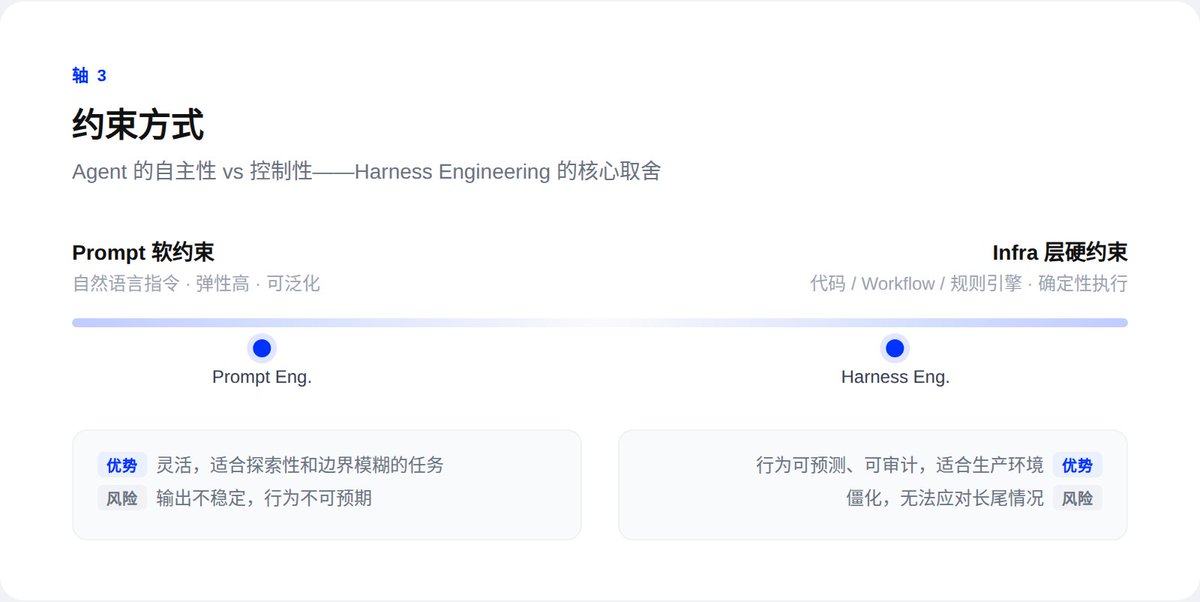The width and height of the screenshot is (1200, 602).
Task: Click the text '僵化，无法应对长尾情况'
Action: (x=944, y=498)
